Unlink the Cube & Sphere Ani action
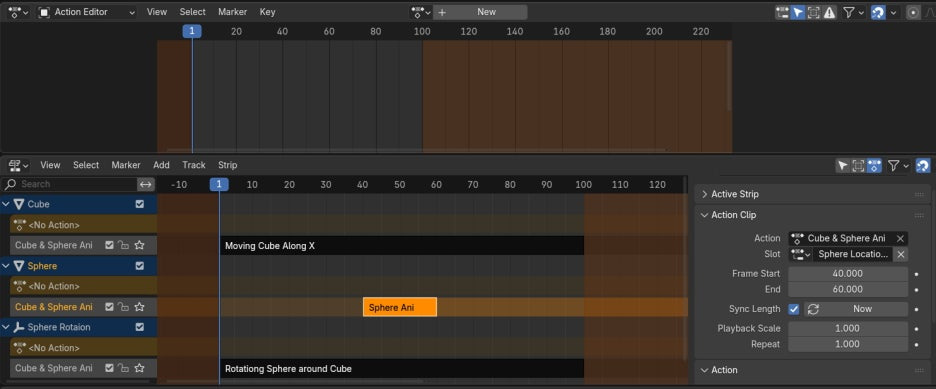Viewport: 936px width, 389px height. coord(900,238)
